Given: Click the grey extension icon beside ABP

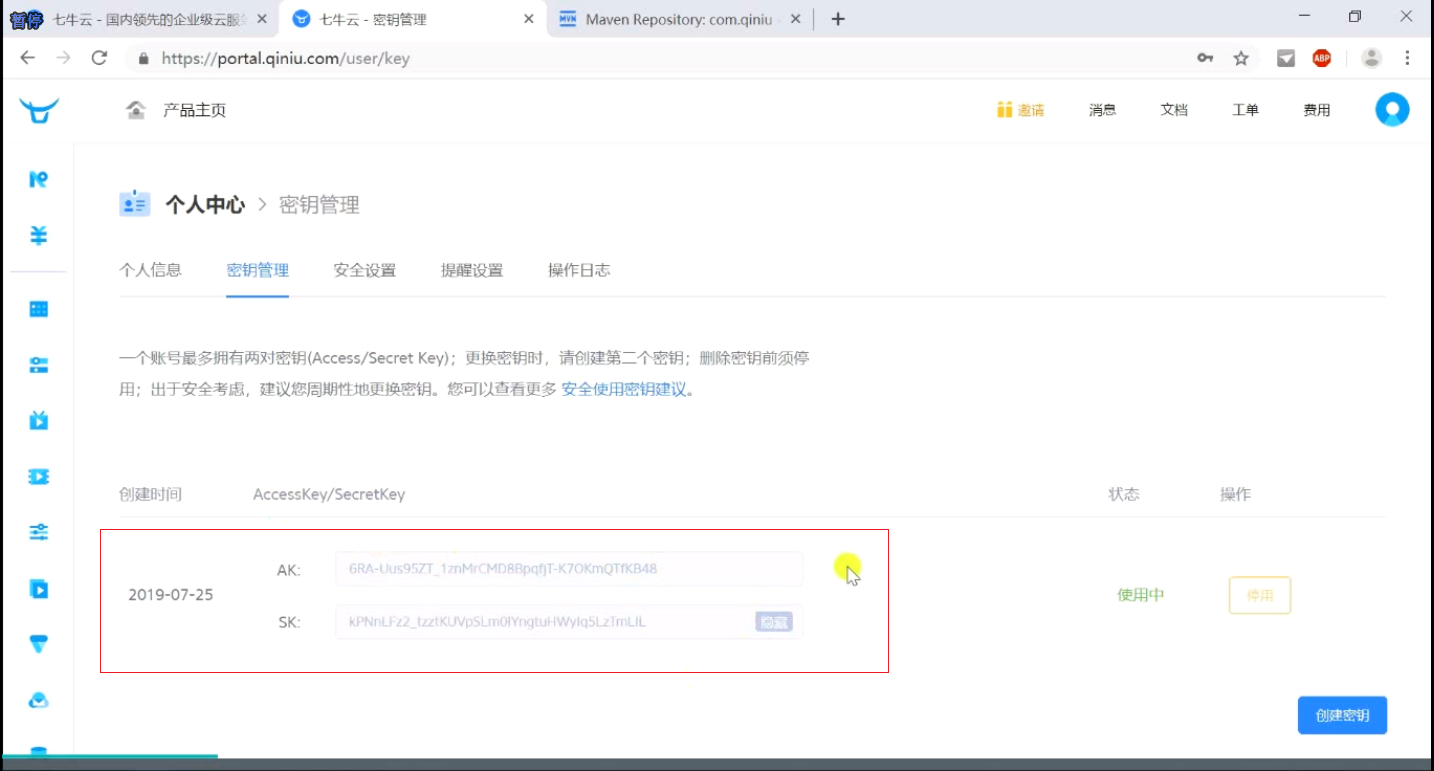Looking at the screenshot, I should click(x=1286, y=58).
